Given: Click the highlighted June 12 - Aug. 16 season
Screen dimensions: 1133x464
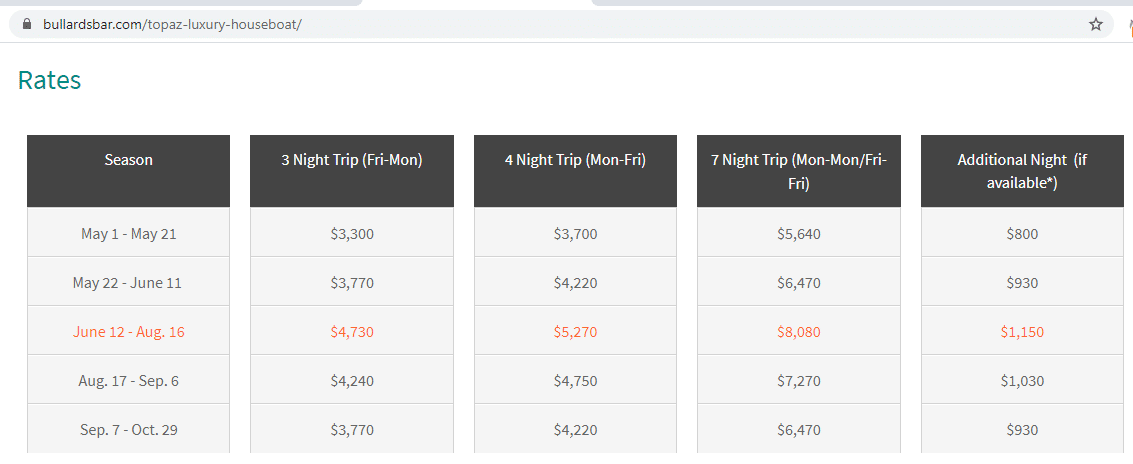Looking at the screenshot, I should [129, 332].
